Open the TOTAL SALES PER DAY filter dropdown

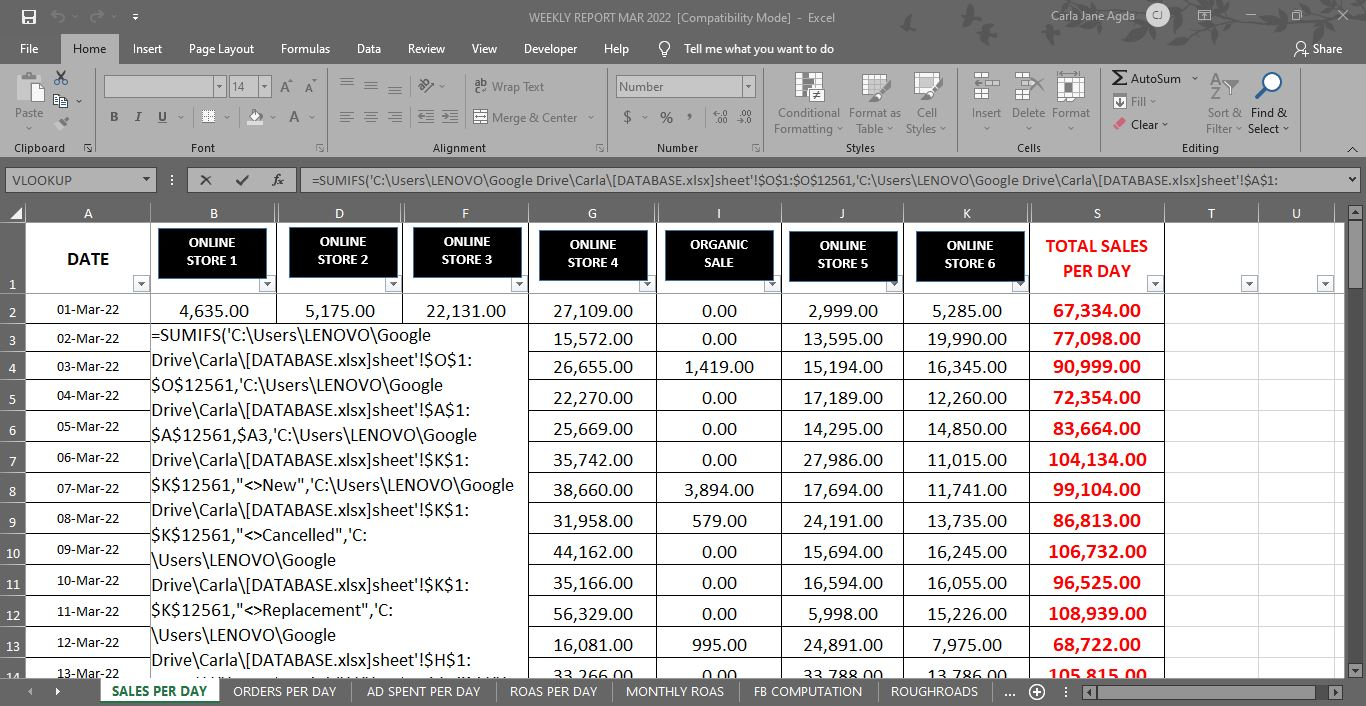pos(1155,284)
